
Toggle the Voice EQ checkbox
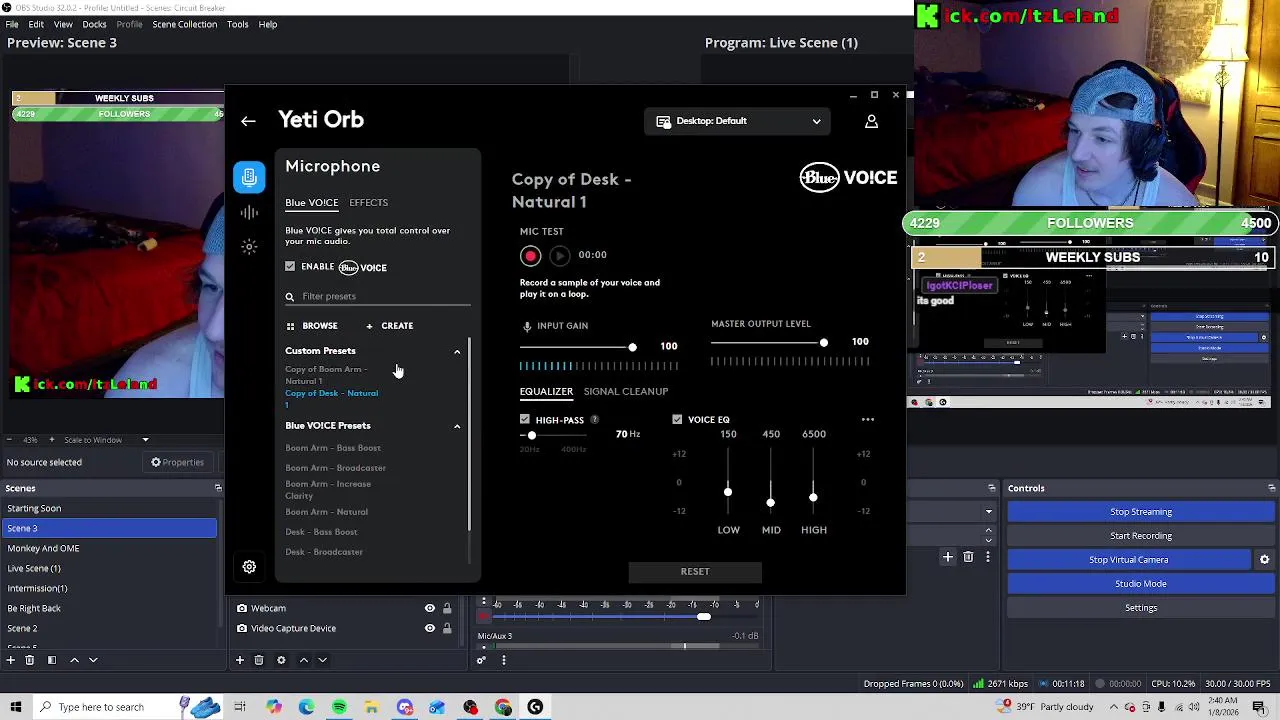point(677,420)
